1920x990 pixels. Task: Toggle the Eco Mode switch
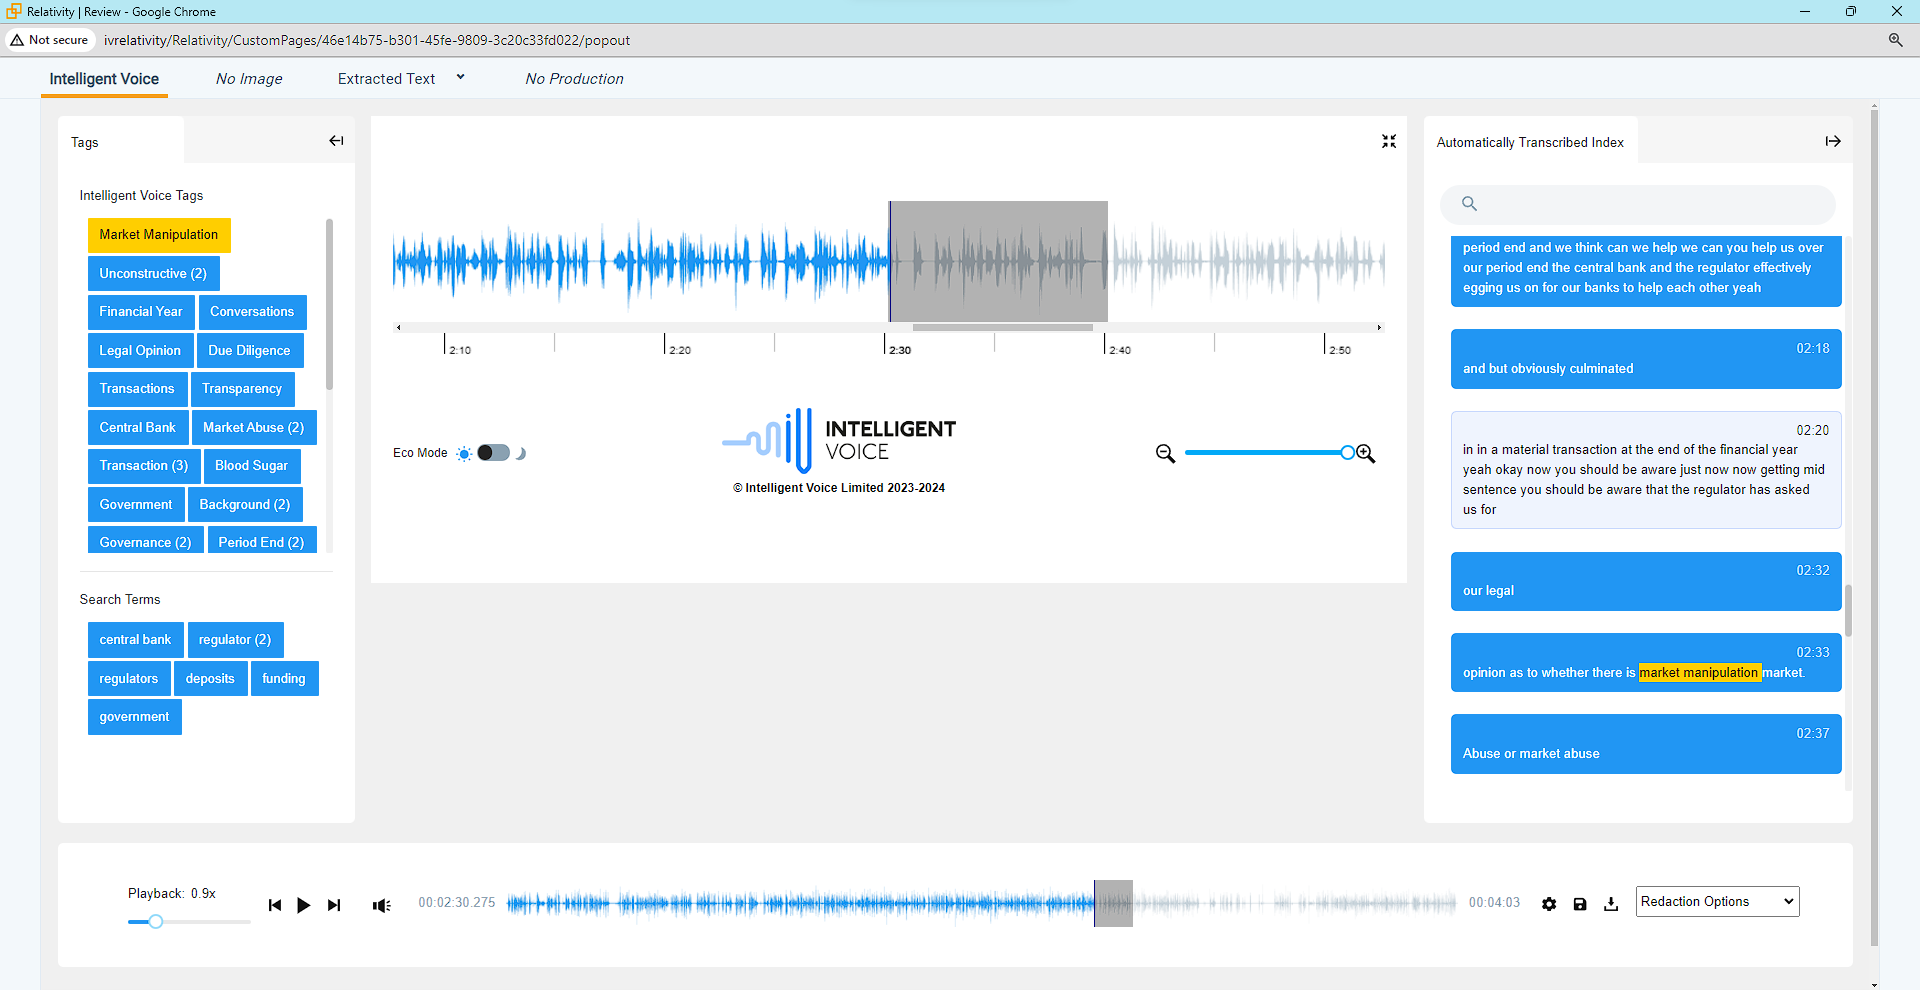(x=493, y=453)
